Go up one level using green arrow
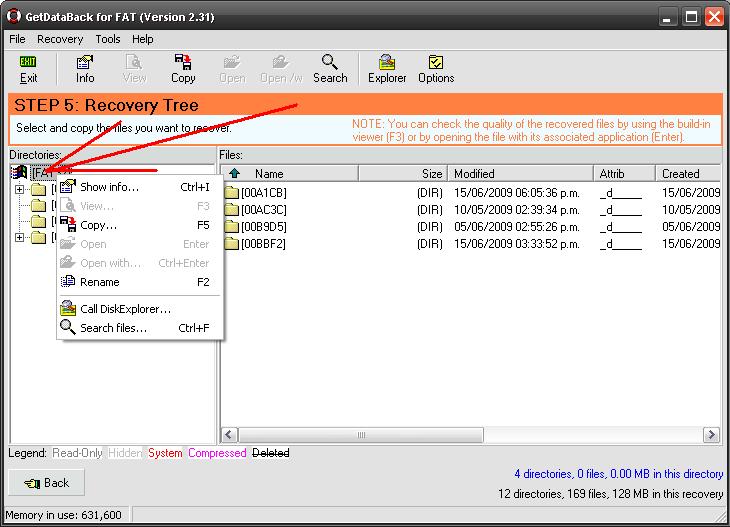Image resolution: width=730 pixels, height=527 pixels. click(234, 173)
